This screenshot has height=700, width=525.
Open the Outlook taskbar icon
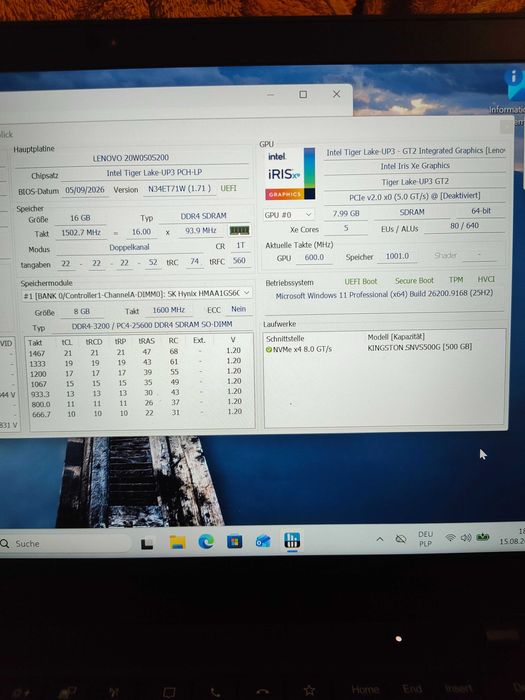(263, 541)
